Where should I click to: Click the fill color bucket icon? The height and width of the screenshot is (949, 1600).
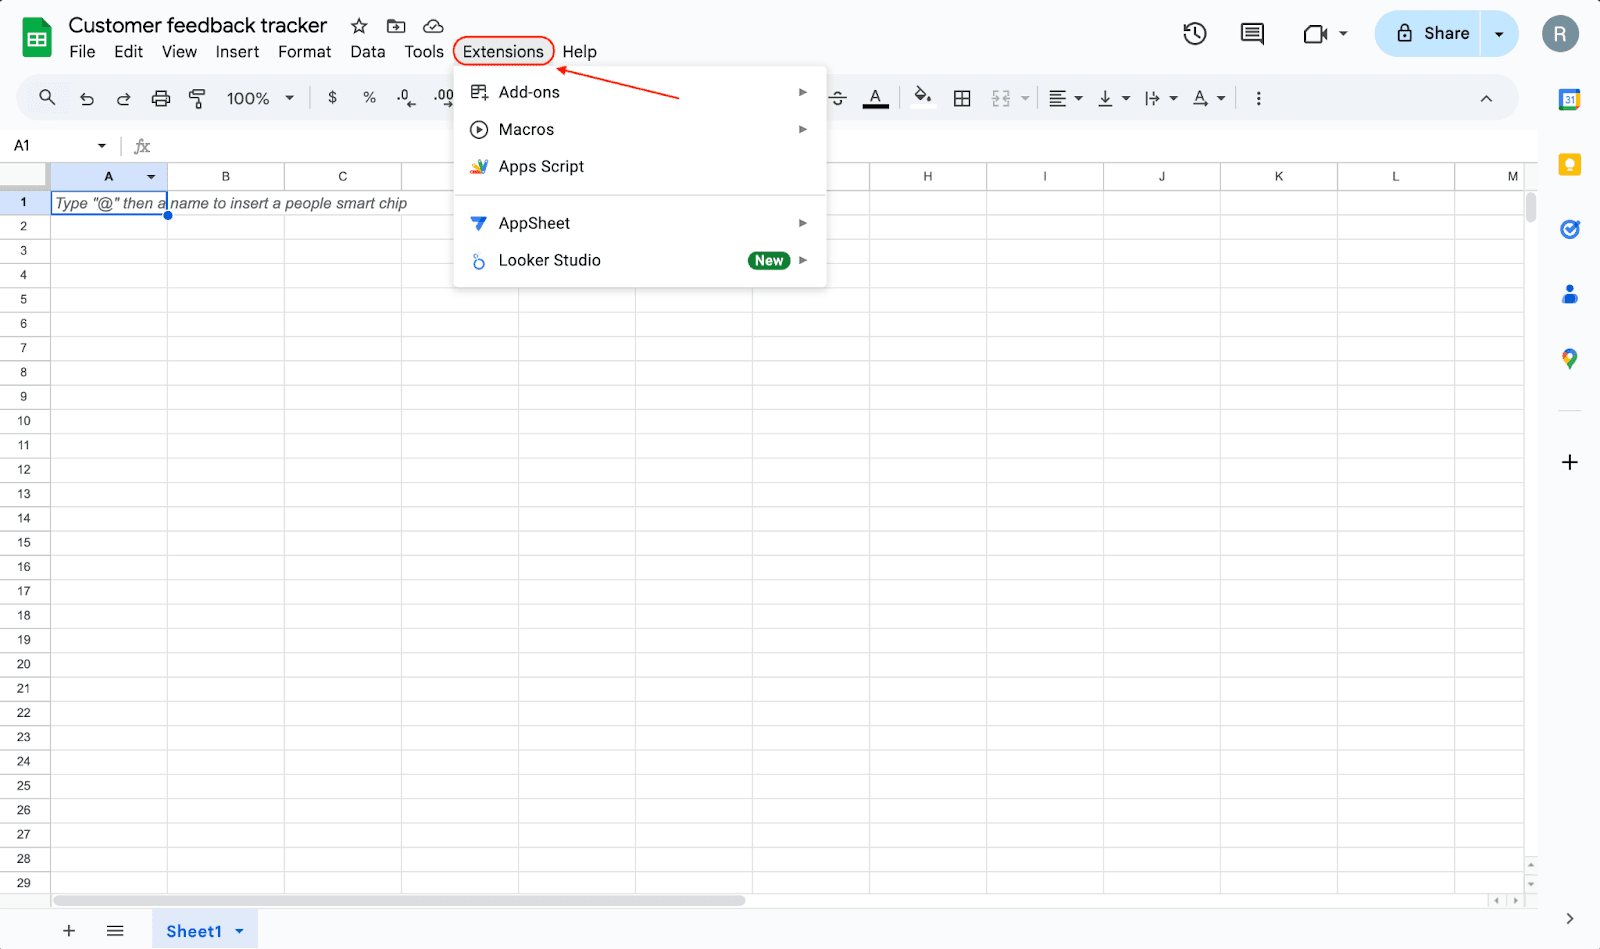[922, 97]
